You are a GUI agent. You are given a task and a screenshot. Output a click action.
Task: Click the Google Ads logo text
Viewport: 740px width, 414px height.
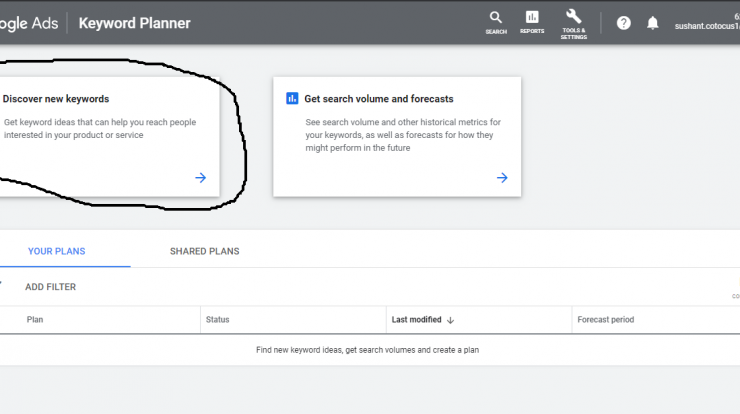click(29, 23)
